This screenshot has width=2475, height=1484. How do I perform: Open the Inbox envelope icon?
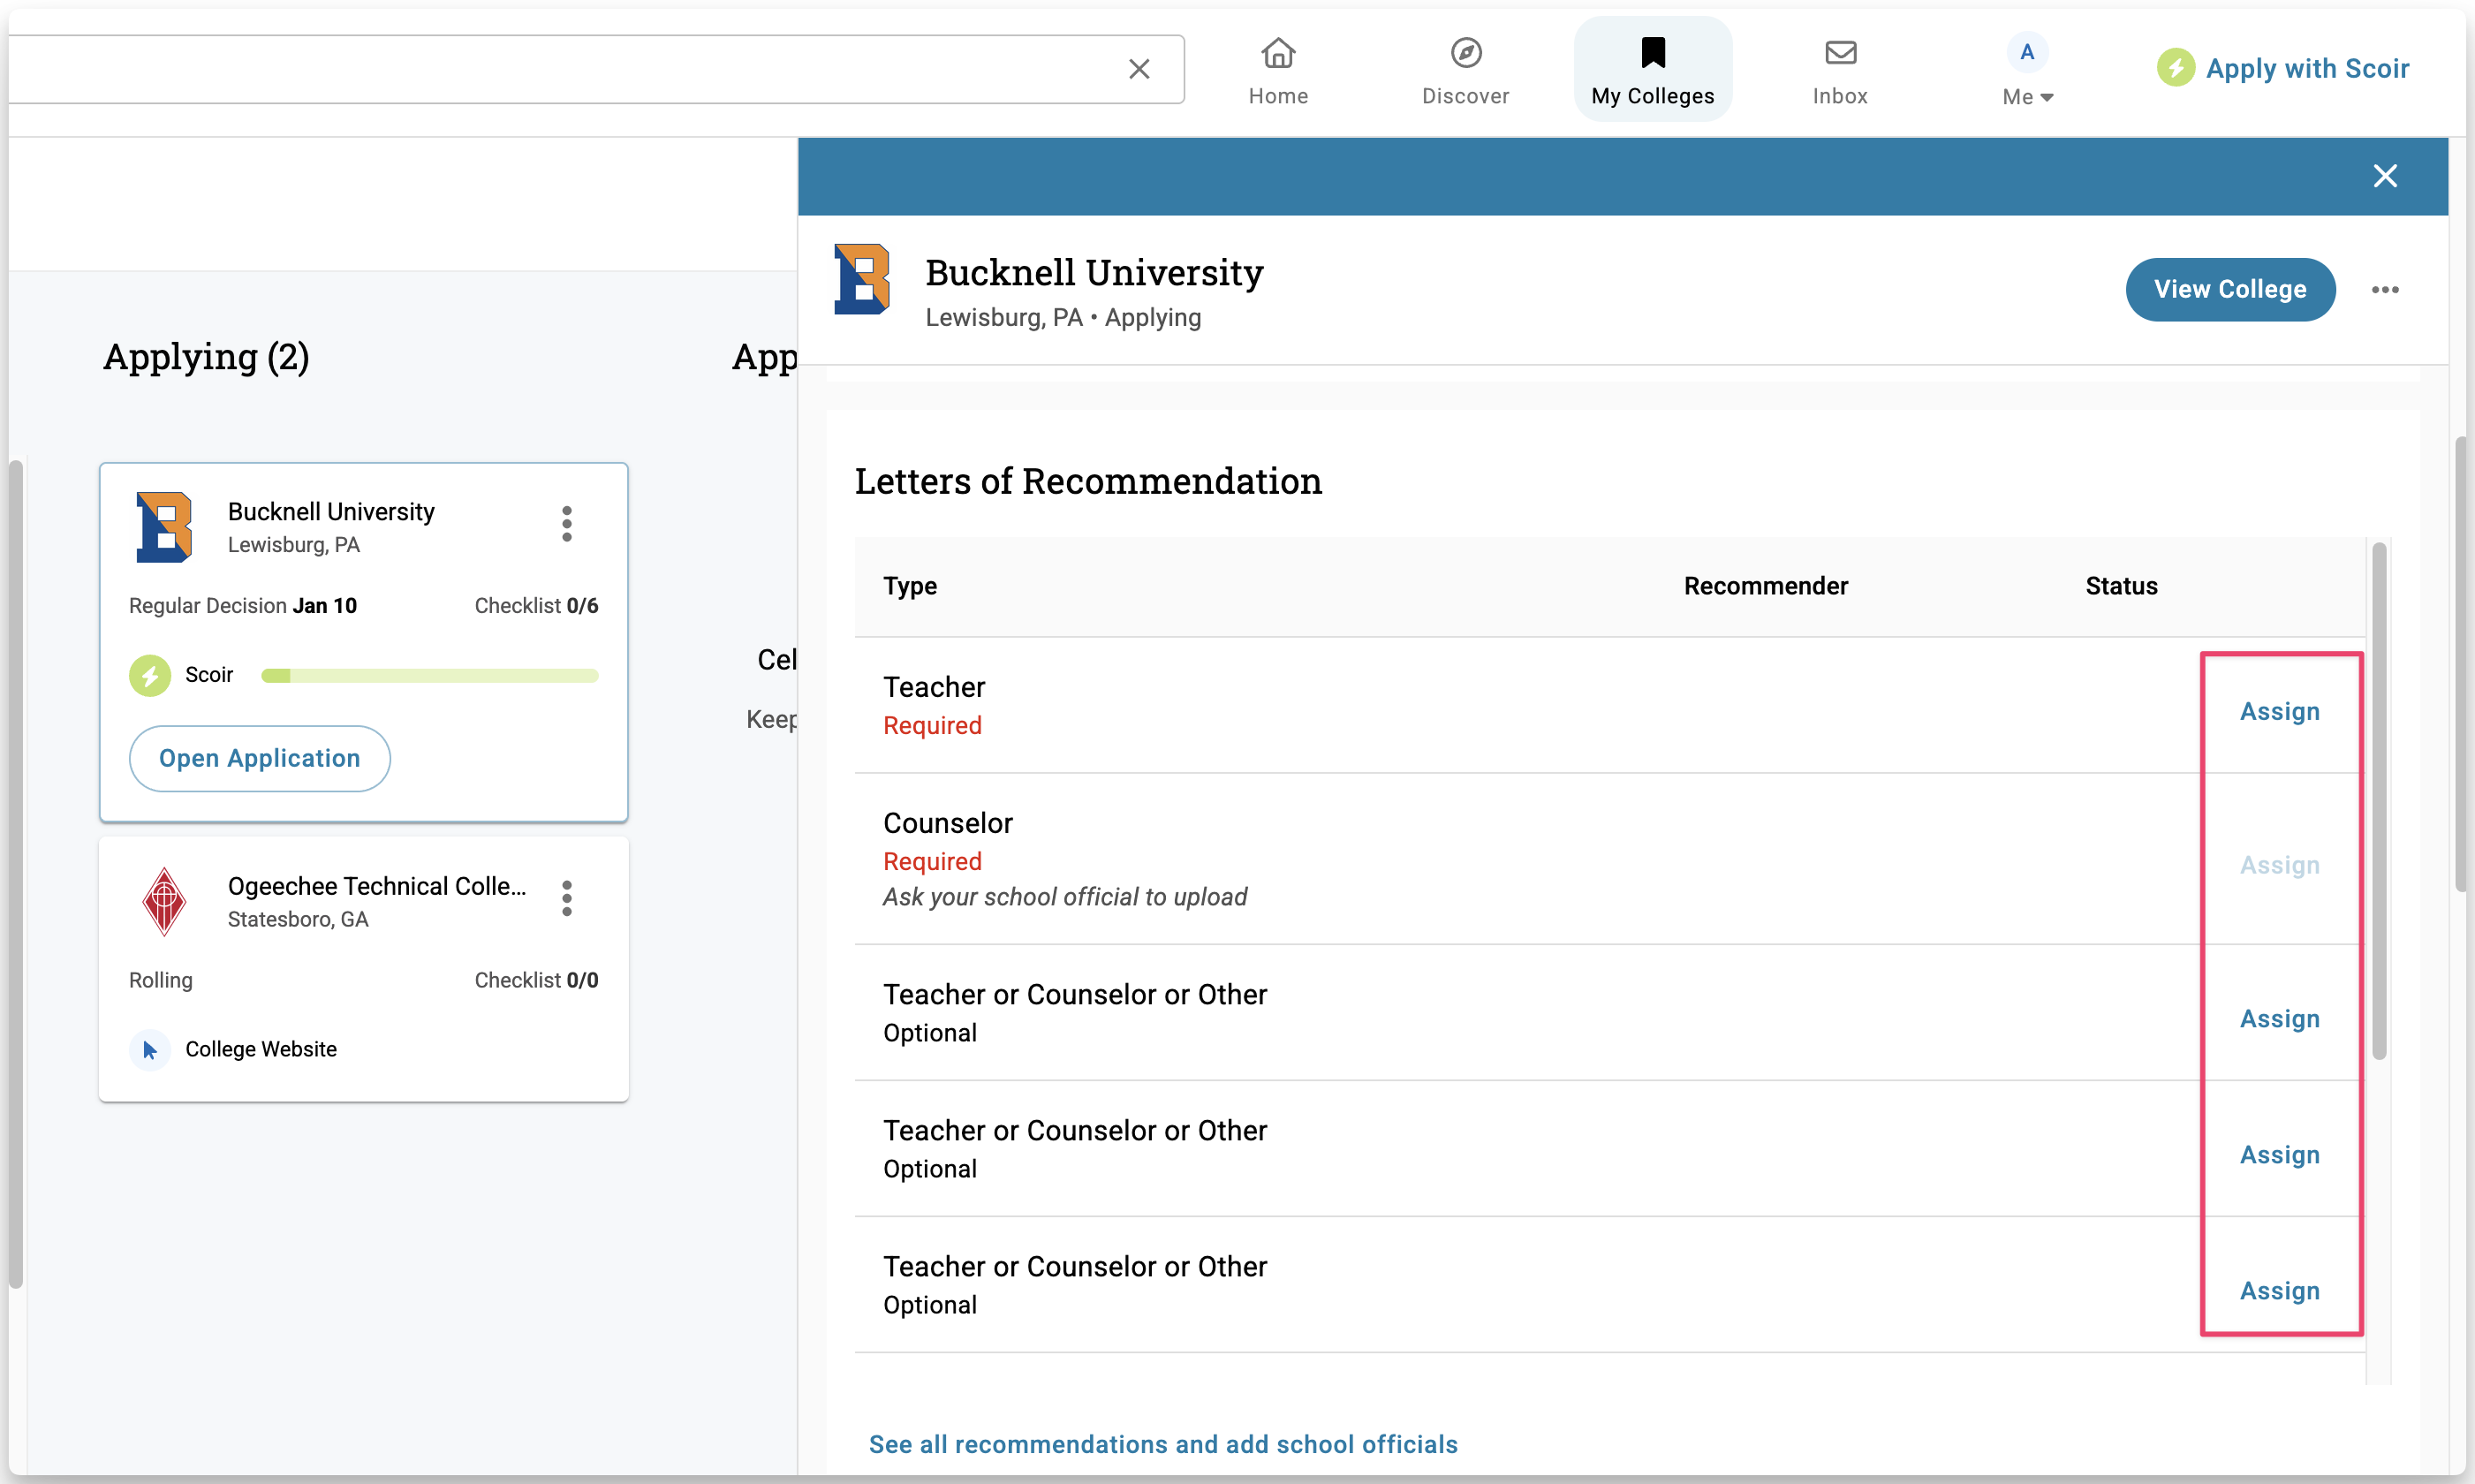click(x=1839, y=53)
